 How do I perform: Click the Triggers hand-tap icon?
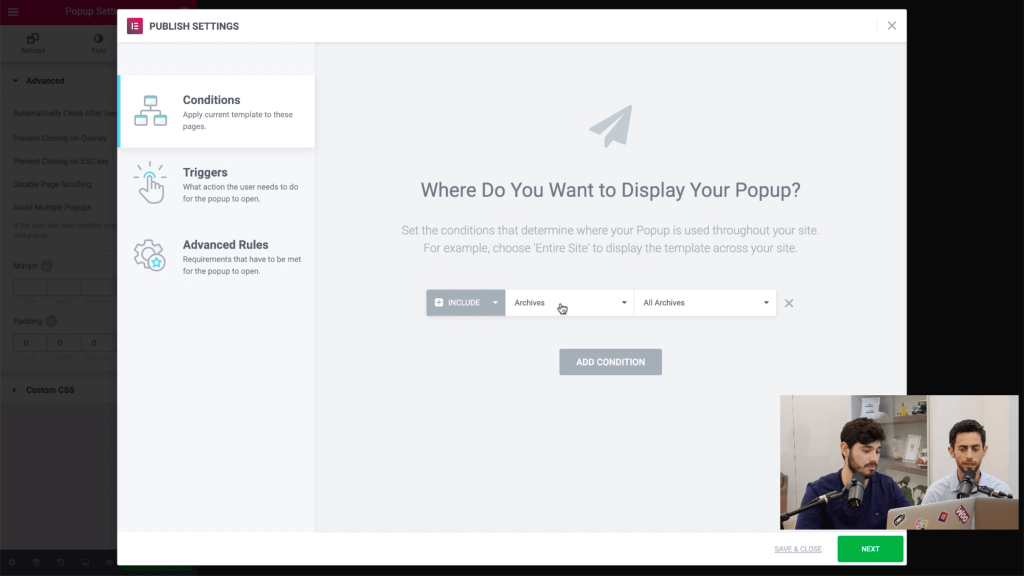point(150,183)
